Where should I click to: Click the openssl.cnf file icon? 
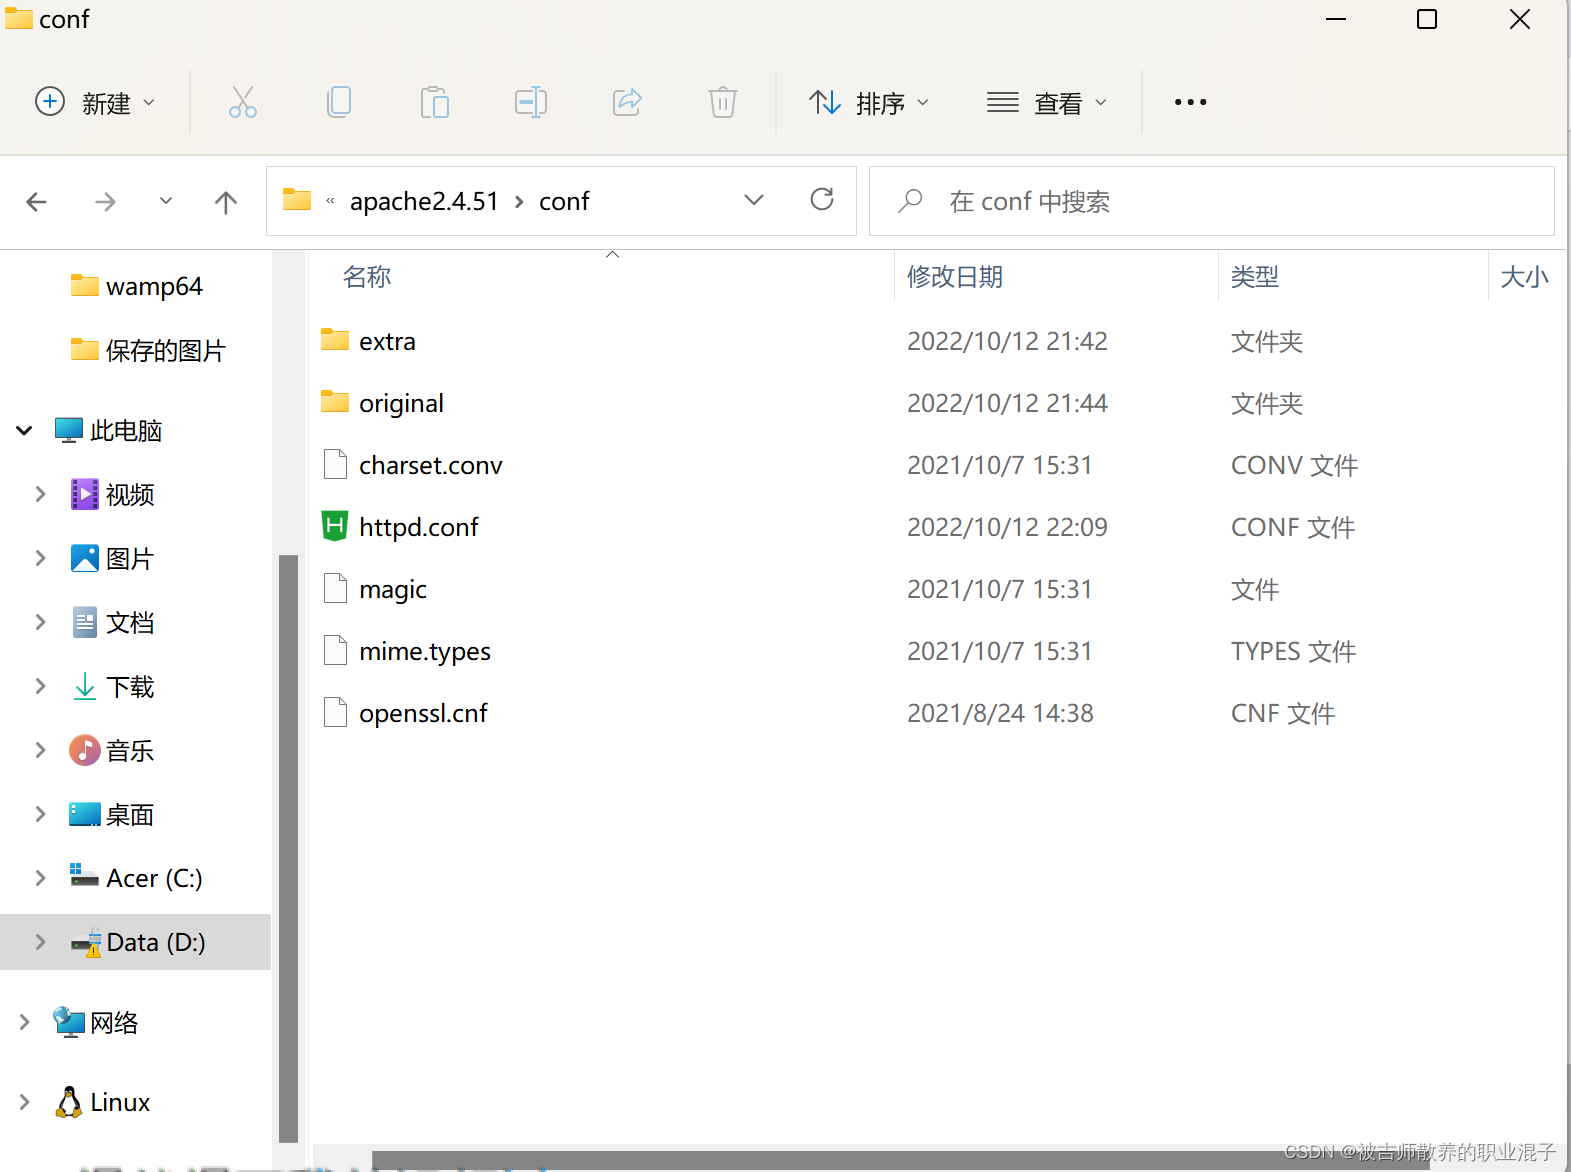pyautogui.click(x=335, y=712)
